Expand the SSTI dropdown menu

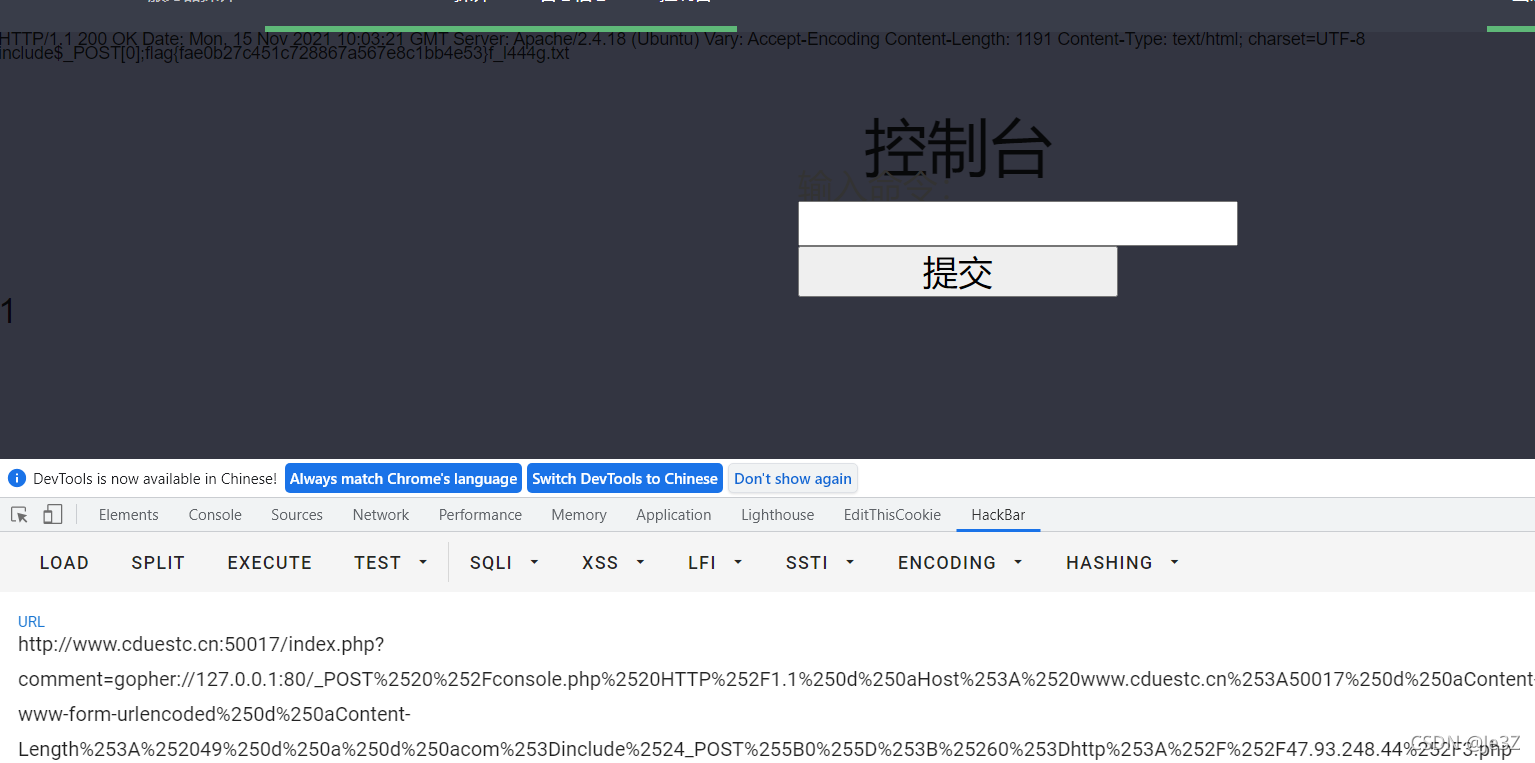coord(820,563)
